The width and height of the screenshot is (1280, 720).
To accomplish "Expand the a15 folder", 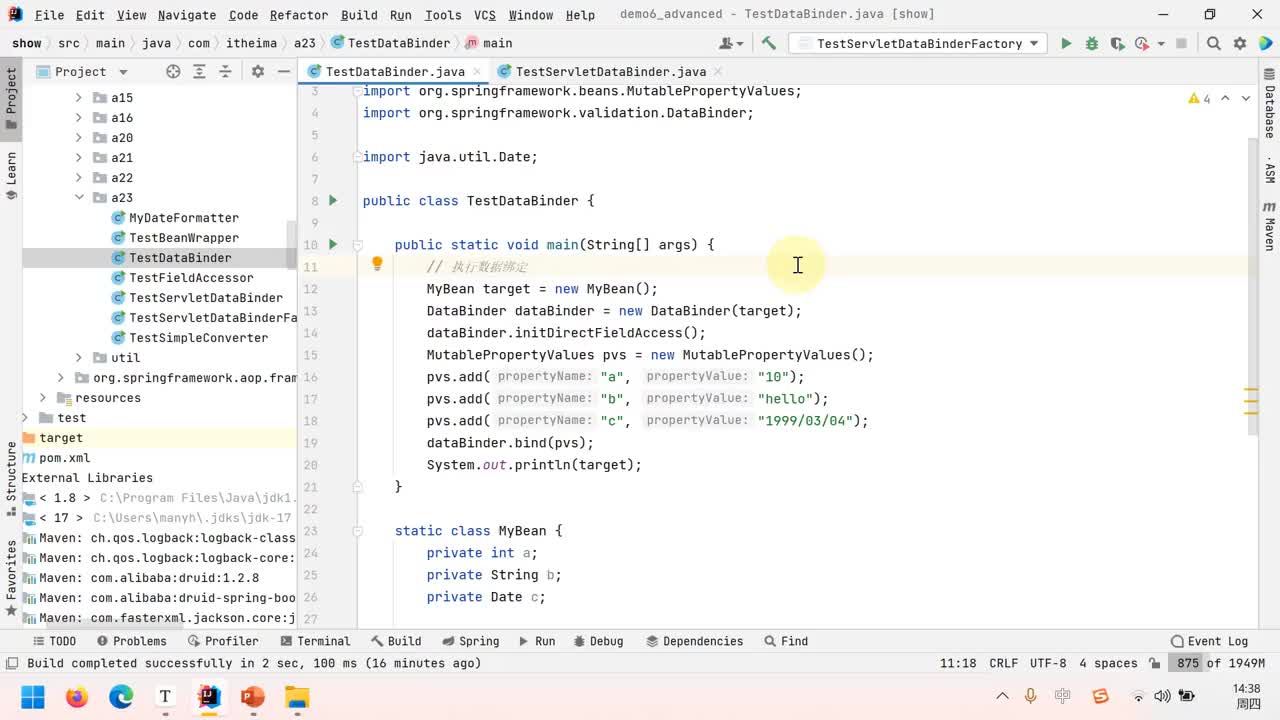I will [x=79, y=98].
